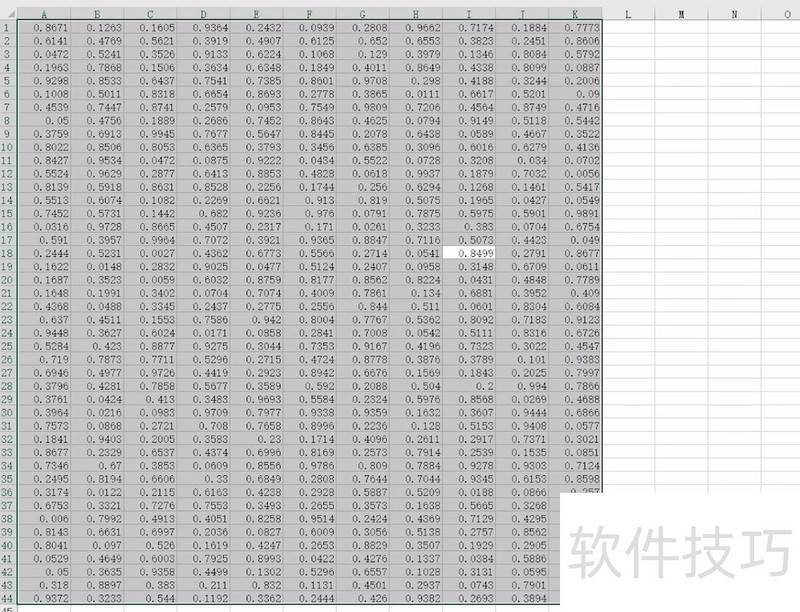Select column G header
This screenshot has height=612, width=800.
click(362, 14)
